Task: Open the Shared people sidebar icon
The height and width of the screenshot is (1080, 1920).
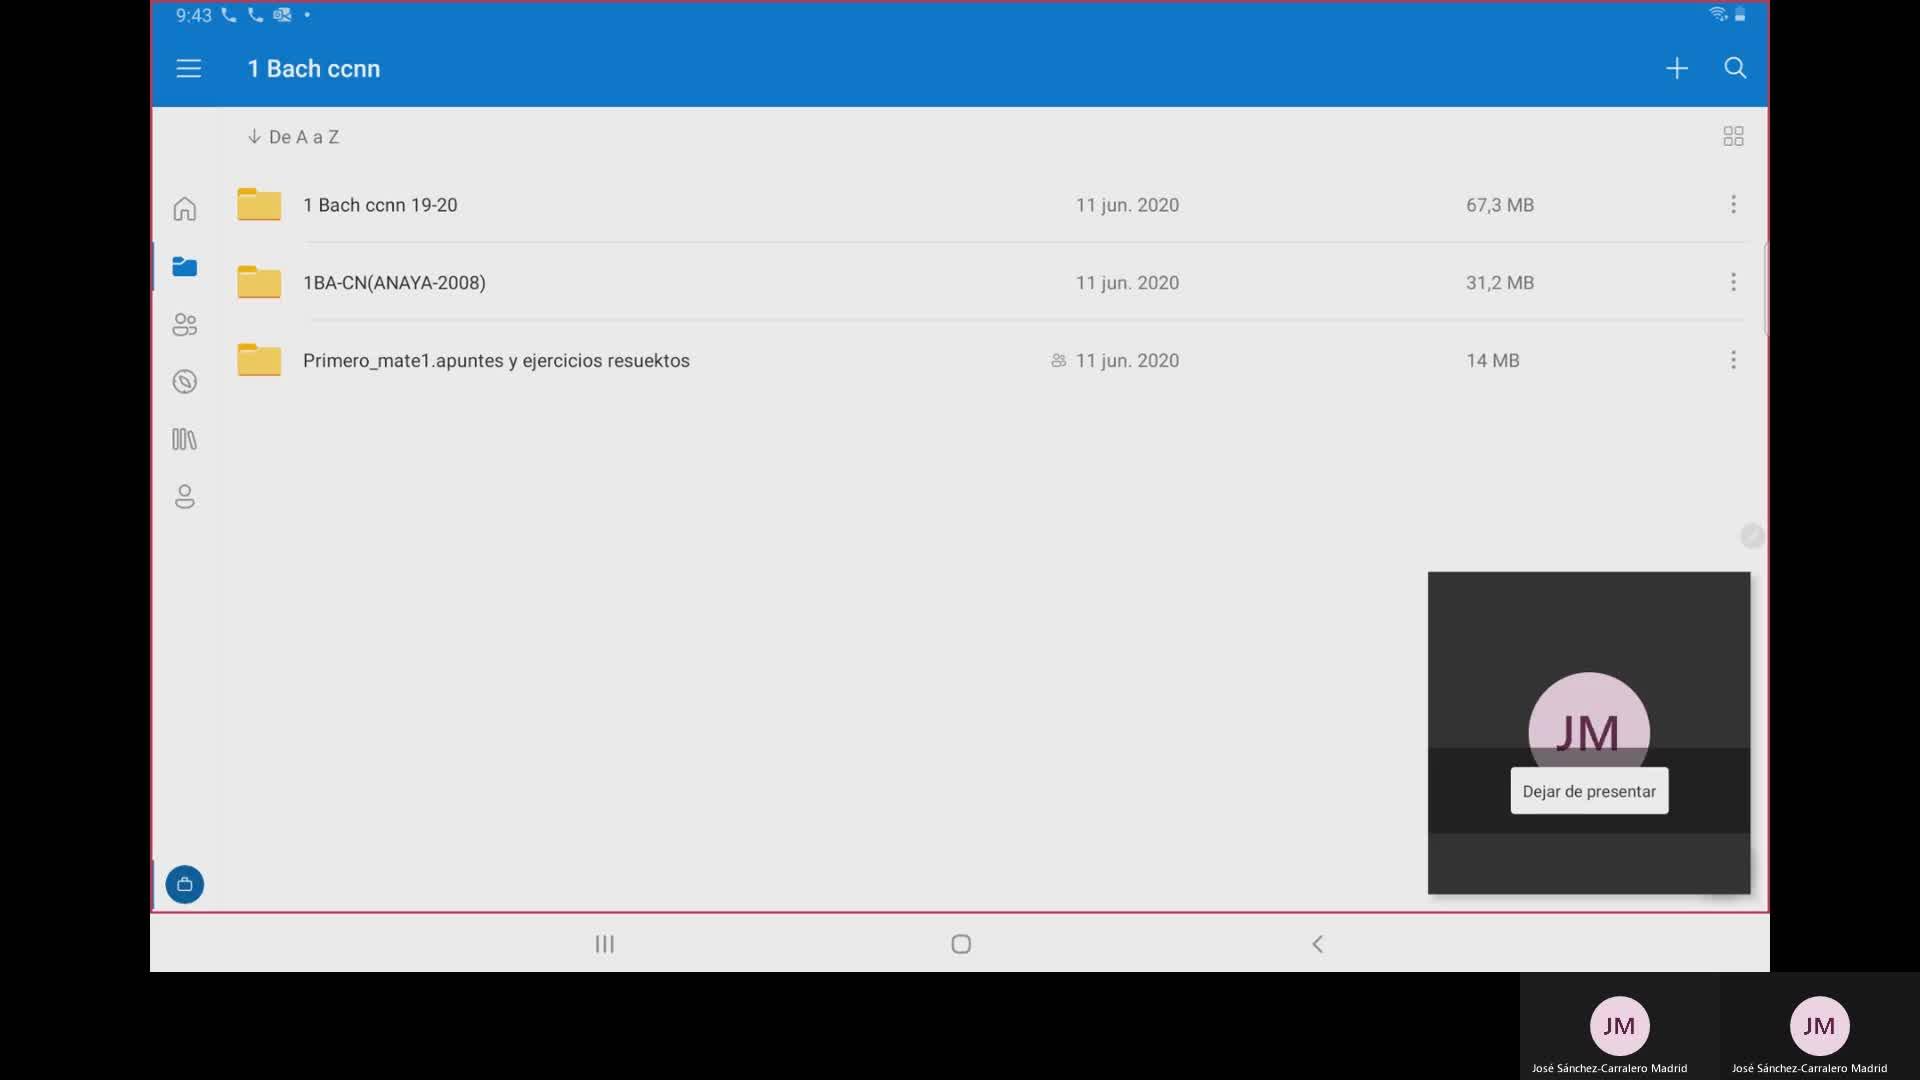Action: (x=185, y=324)
